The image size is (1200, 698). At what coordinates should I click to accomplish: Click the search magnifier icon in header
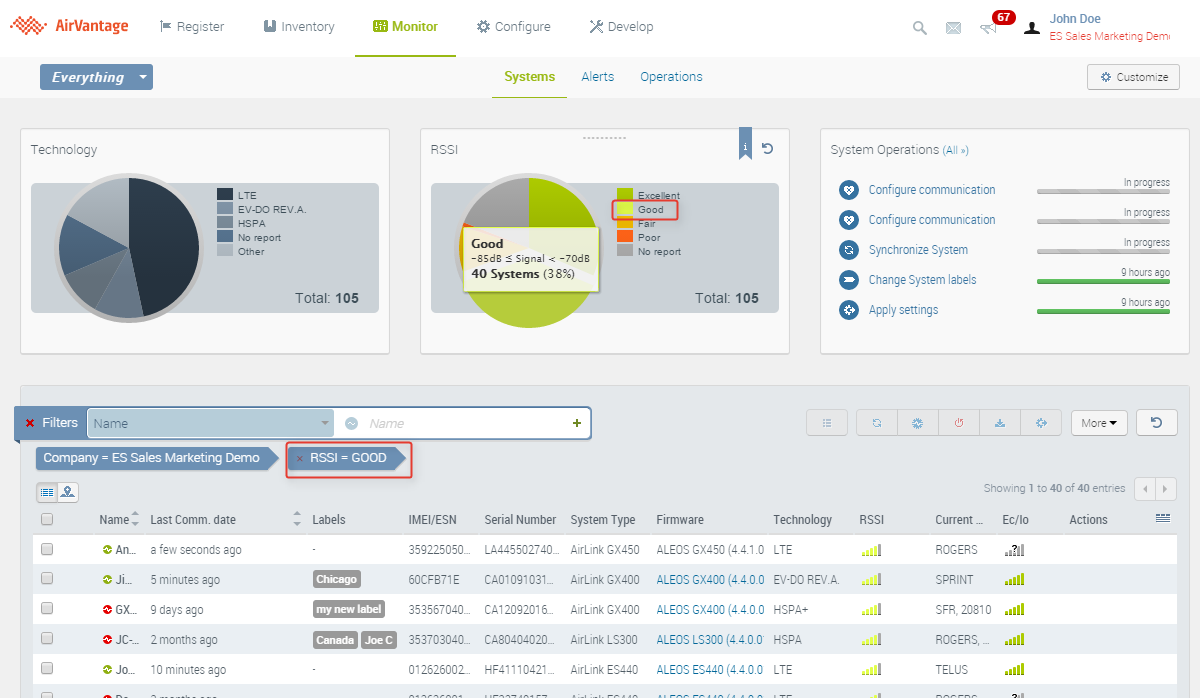(x=919, y=28)
